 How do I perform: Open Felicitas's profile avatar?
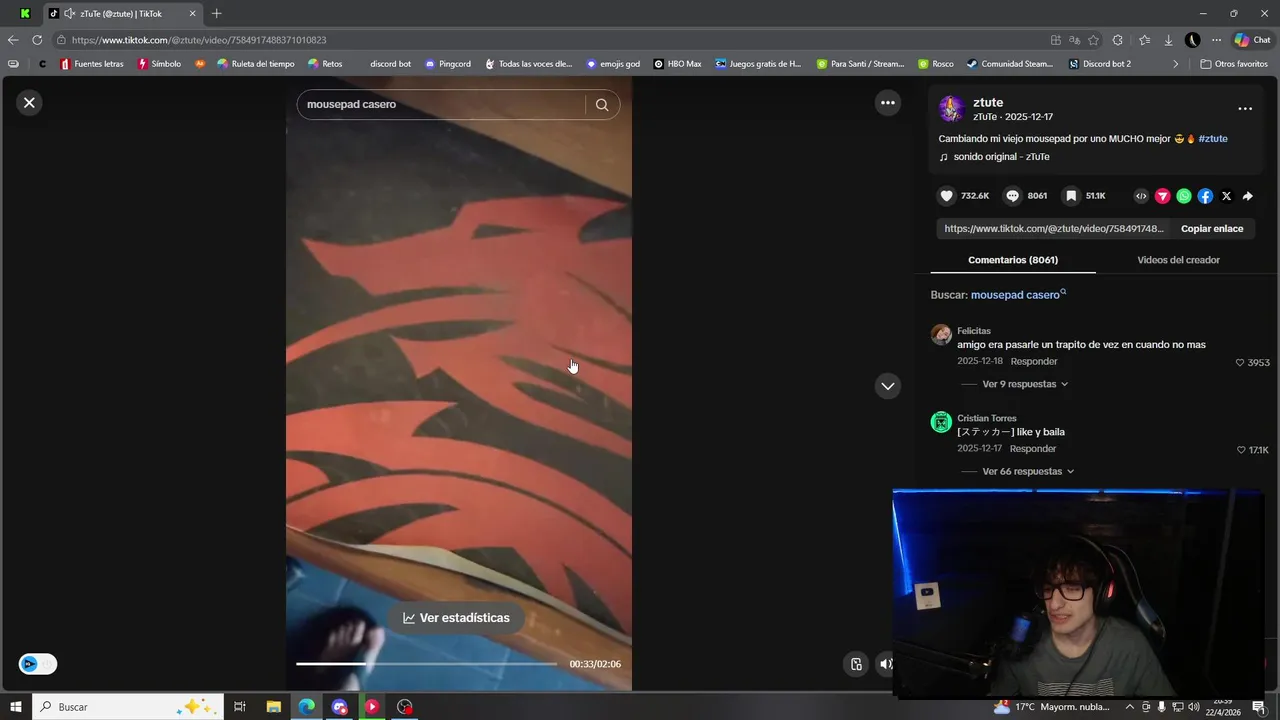941,335
